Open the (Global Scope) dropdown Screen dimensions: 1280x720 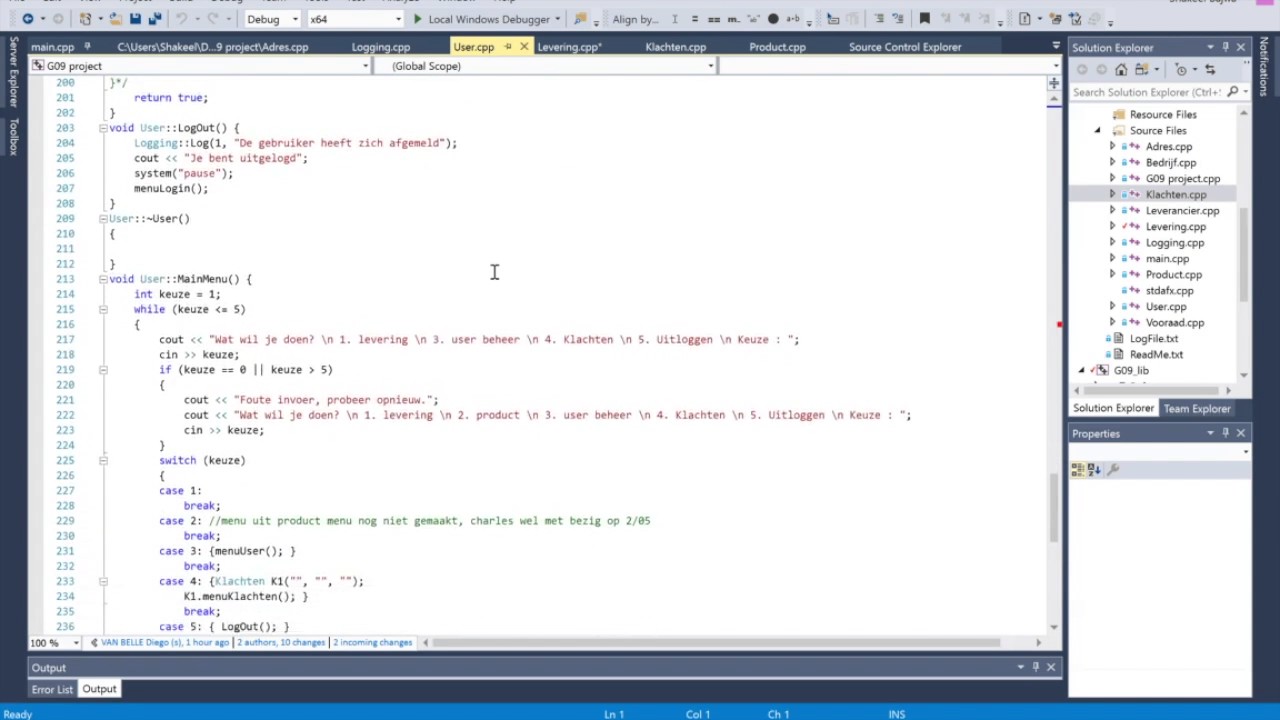point(545,66)
